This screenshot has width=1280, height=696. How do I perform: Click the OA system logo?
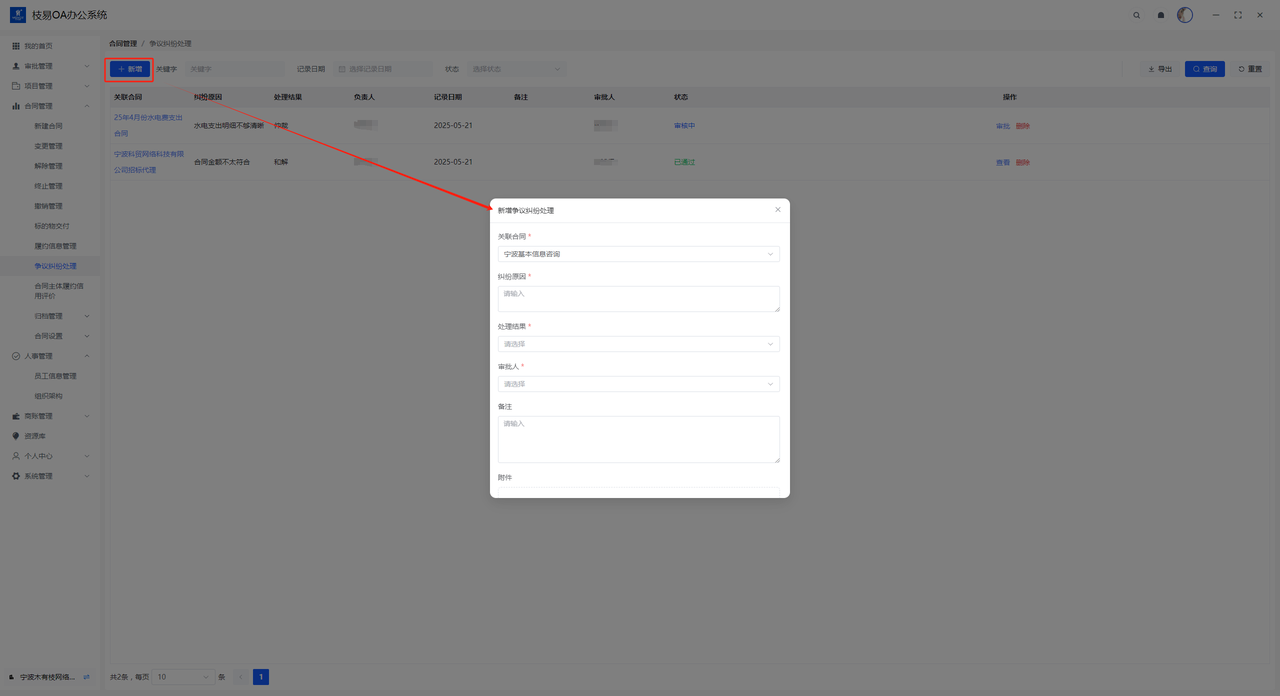tap(18, 15)
